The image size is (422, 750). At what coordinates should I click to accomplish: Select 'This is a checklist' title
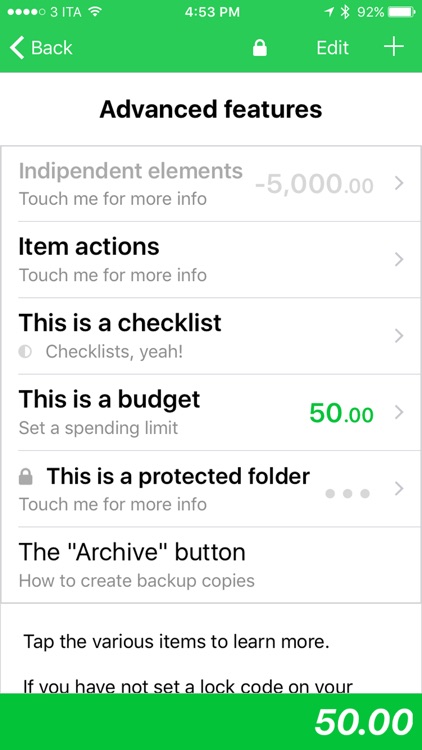[x=120, y=323]
